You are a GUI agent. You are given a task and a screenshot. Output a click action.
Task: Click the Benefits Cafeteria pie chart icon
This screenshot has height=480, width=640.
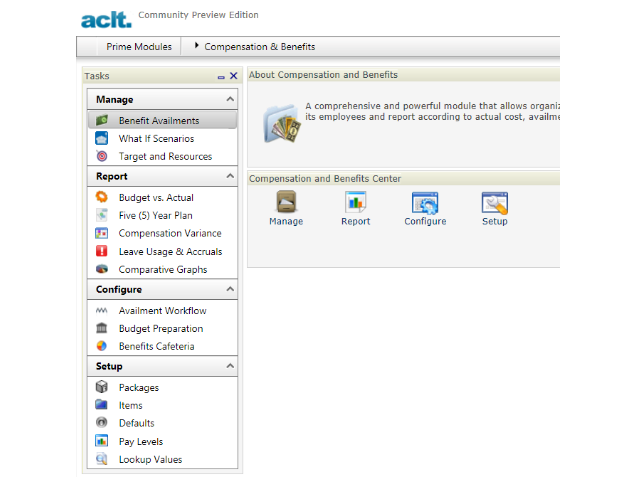[102, 346]
